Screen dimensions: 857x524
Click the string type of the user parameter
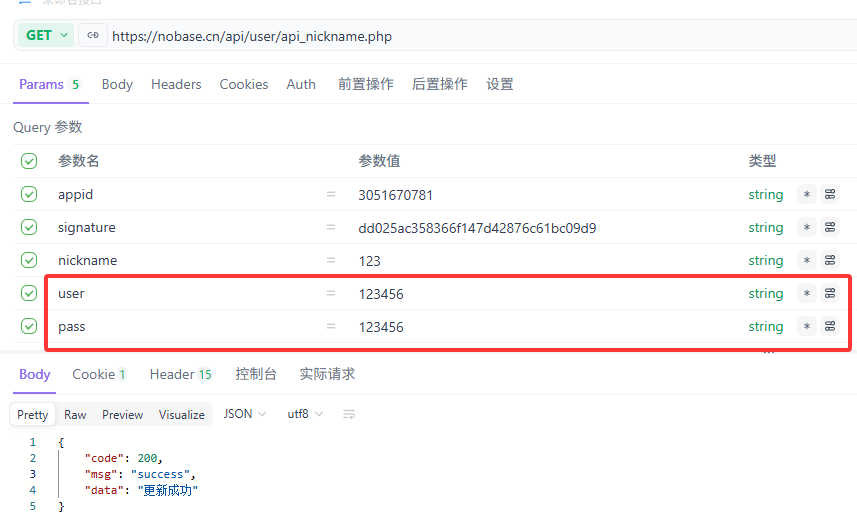pos(765,294)
